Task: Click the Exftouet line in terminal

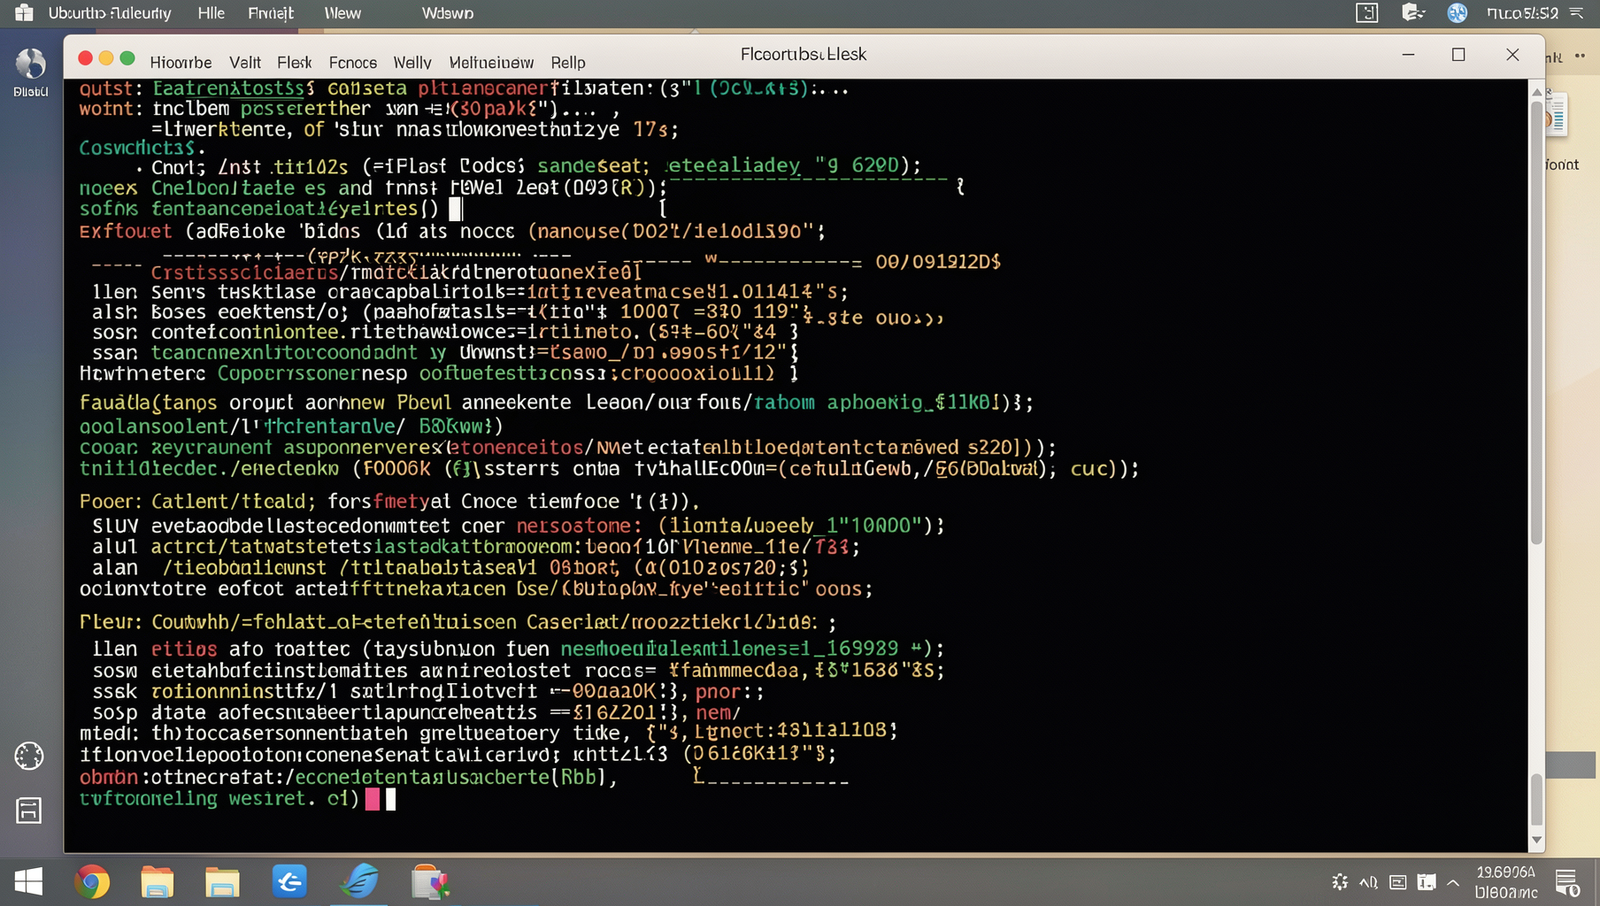Action: pos(452,231)
